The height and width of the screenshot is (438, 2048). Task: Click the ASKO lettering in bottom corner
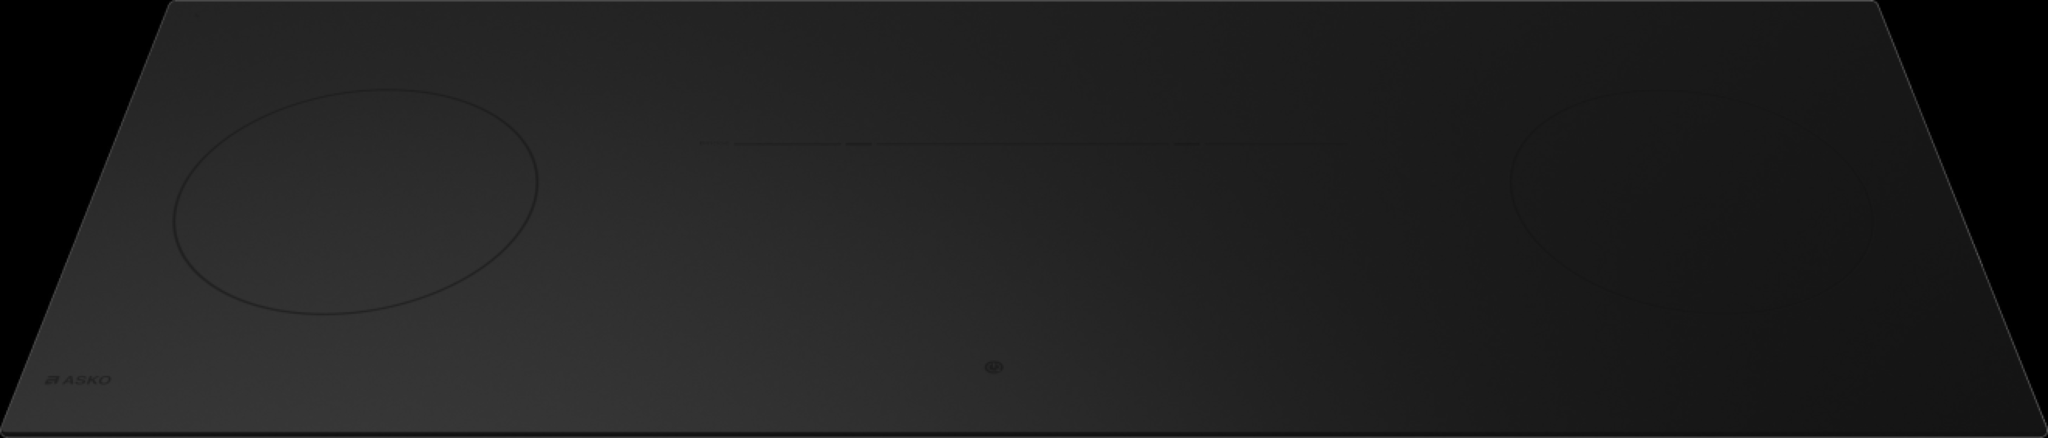point(88,381)
